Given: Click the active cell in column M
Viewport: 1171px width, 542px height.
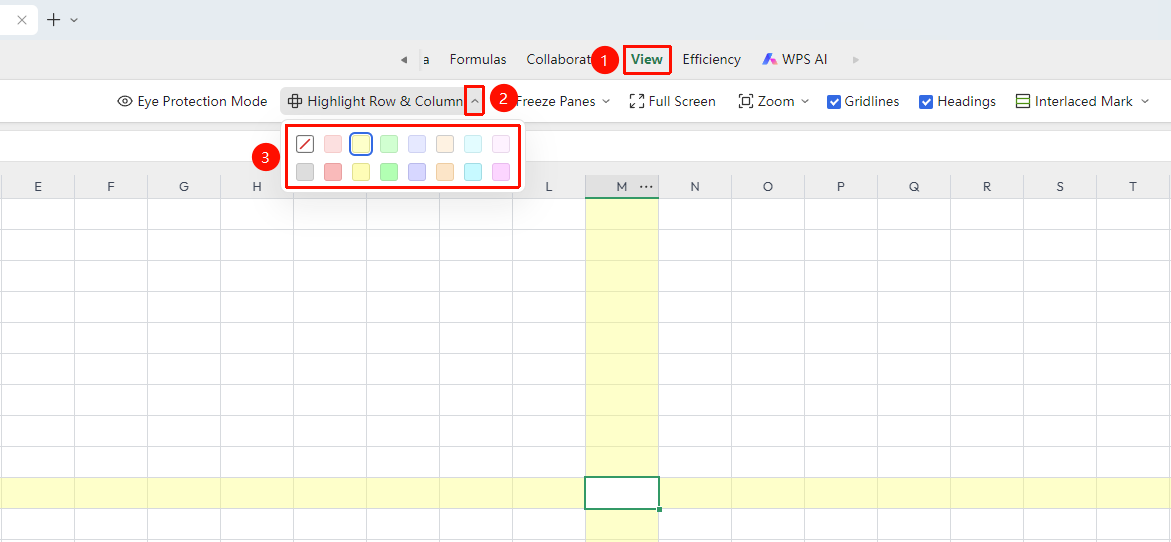Looking at the screenshot, I should [622, 493].
